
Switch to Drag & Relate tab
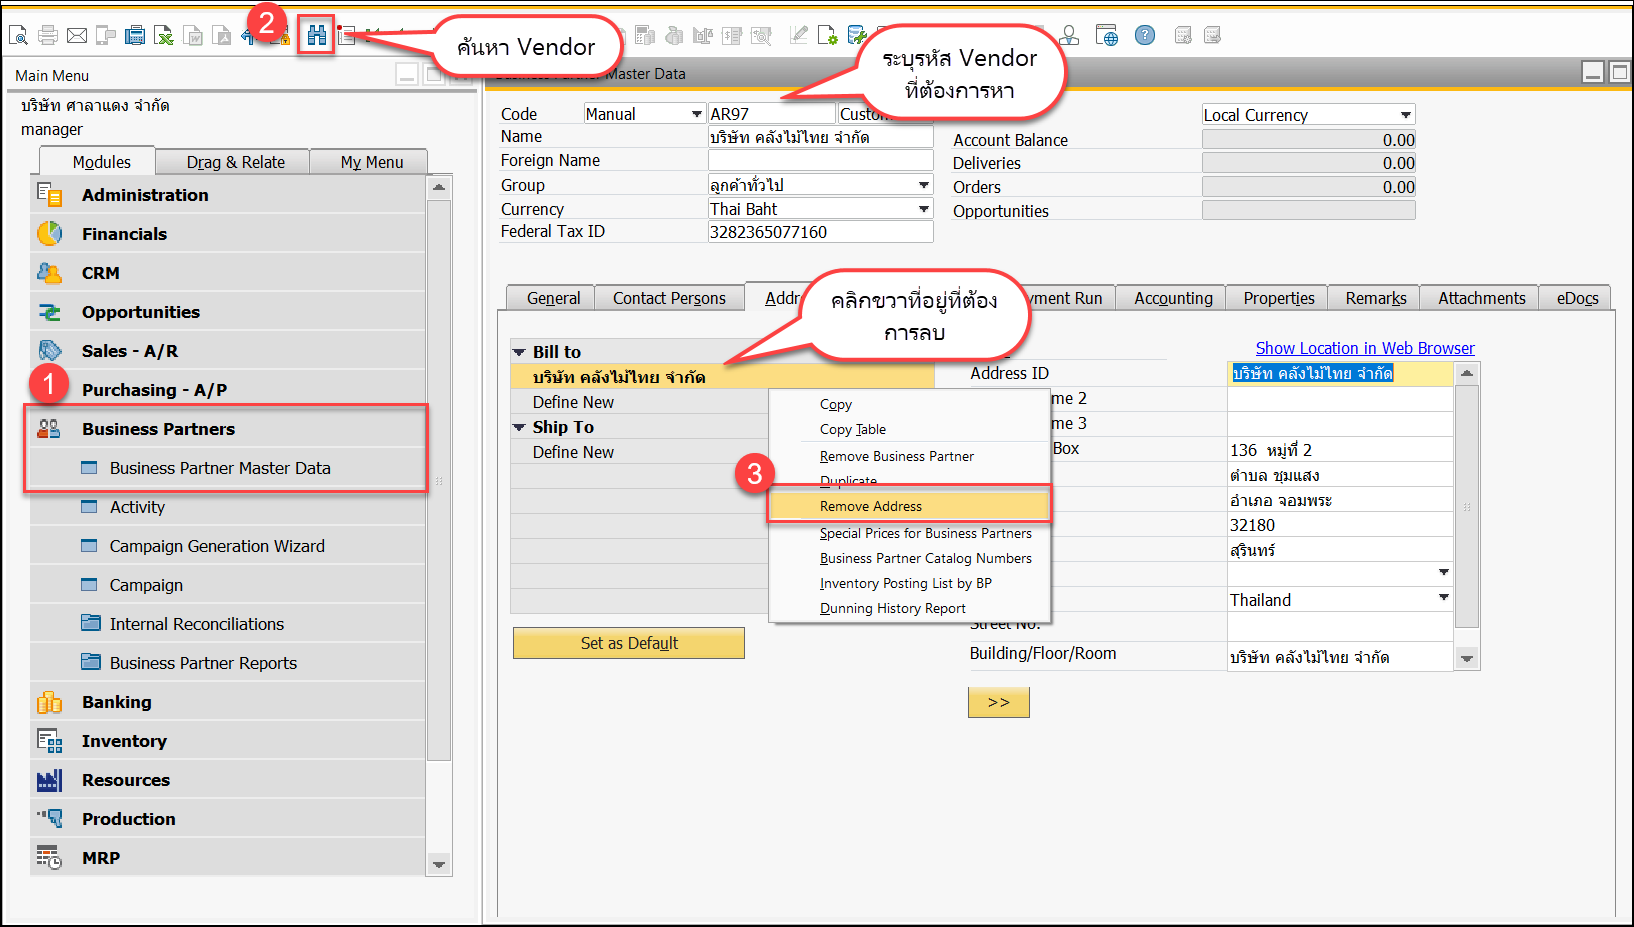[x=235, y=162]
